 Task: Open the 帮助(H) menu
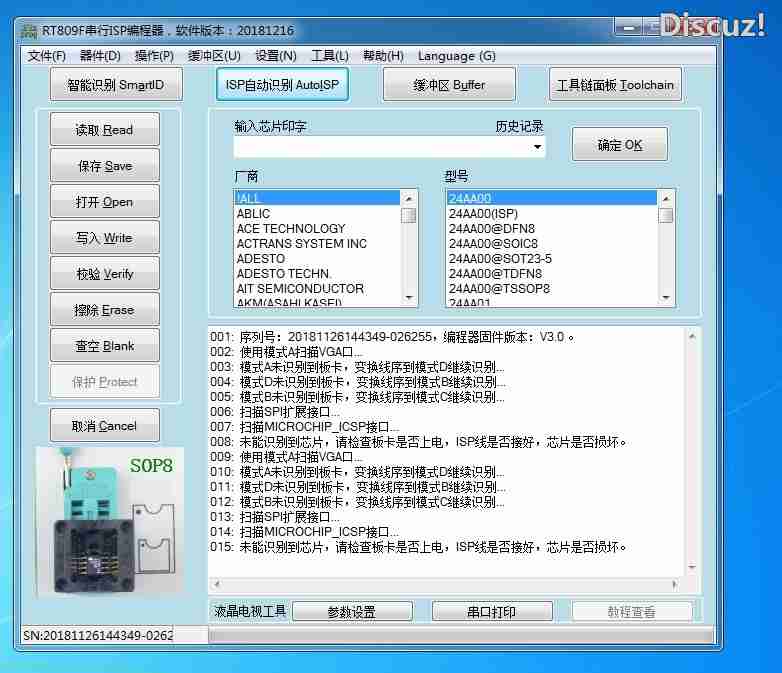pyautogui.click(x=383, y=56)
